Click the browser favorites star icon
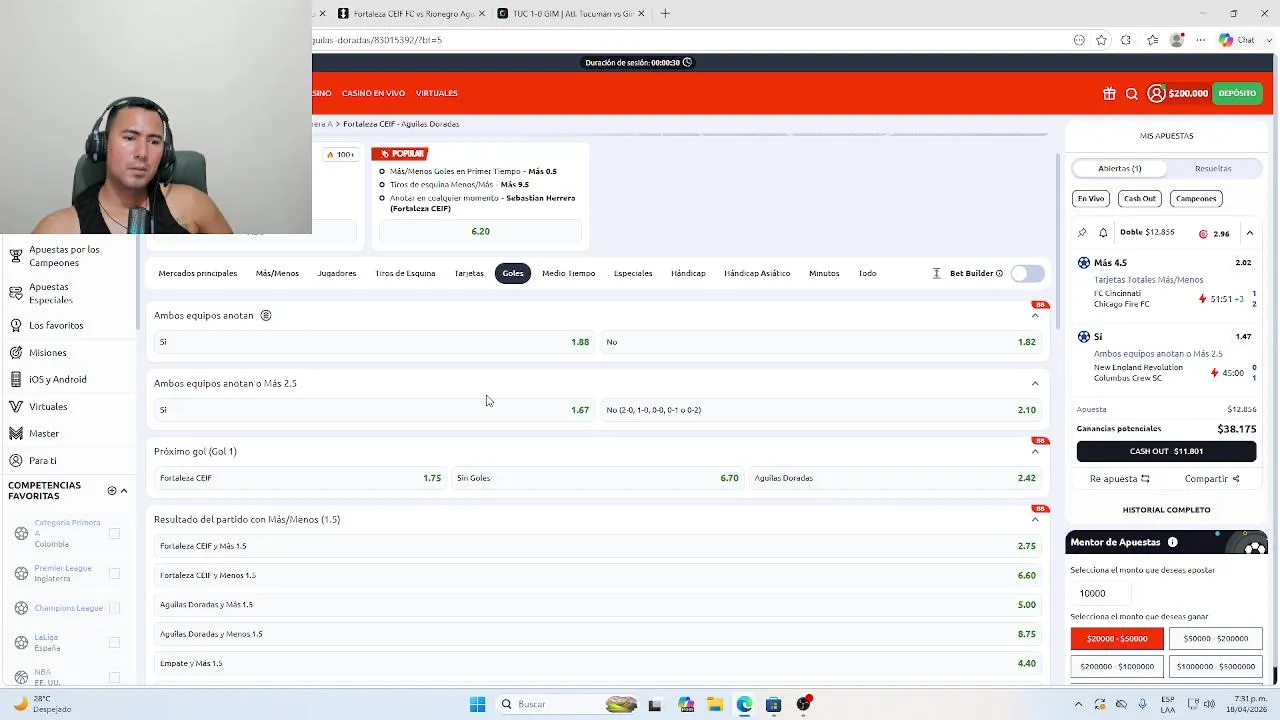The height and width of the screenshot is (720, 1280). coord(1101,40)
